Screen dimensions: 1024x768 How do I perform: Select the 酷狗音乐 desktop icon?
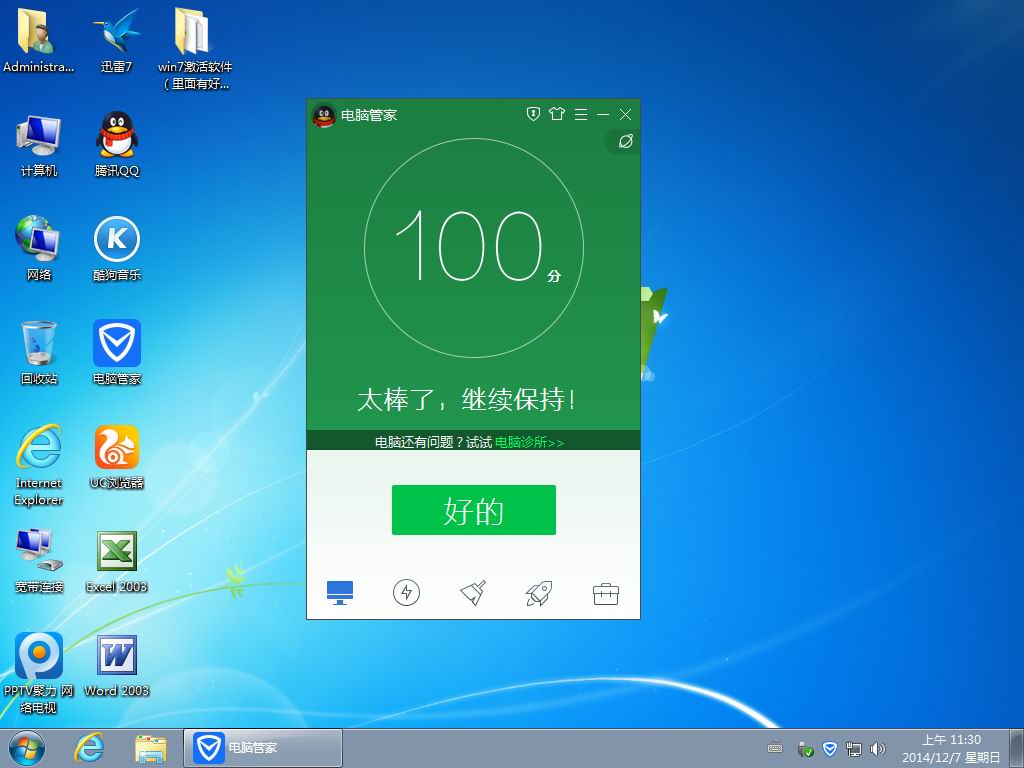point(117,247)
